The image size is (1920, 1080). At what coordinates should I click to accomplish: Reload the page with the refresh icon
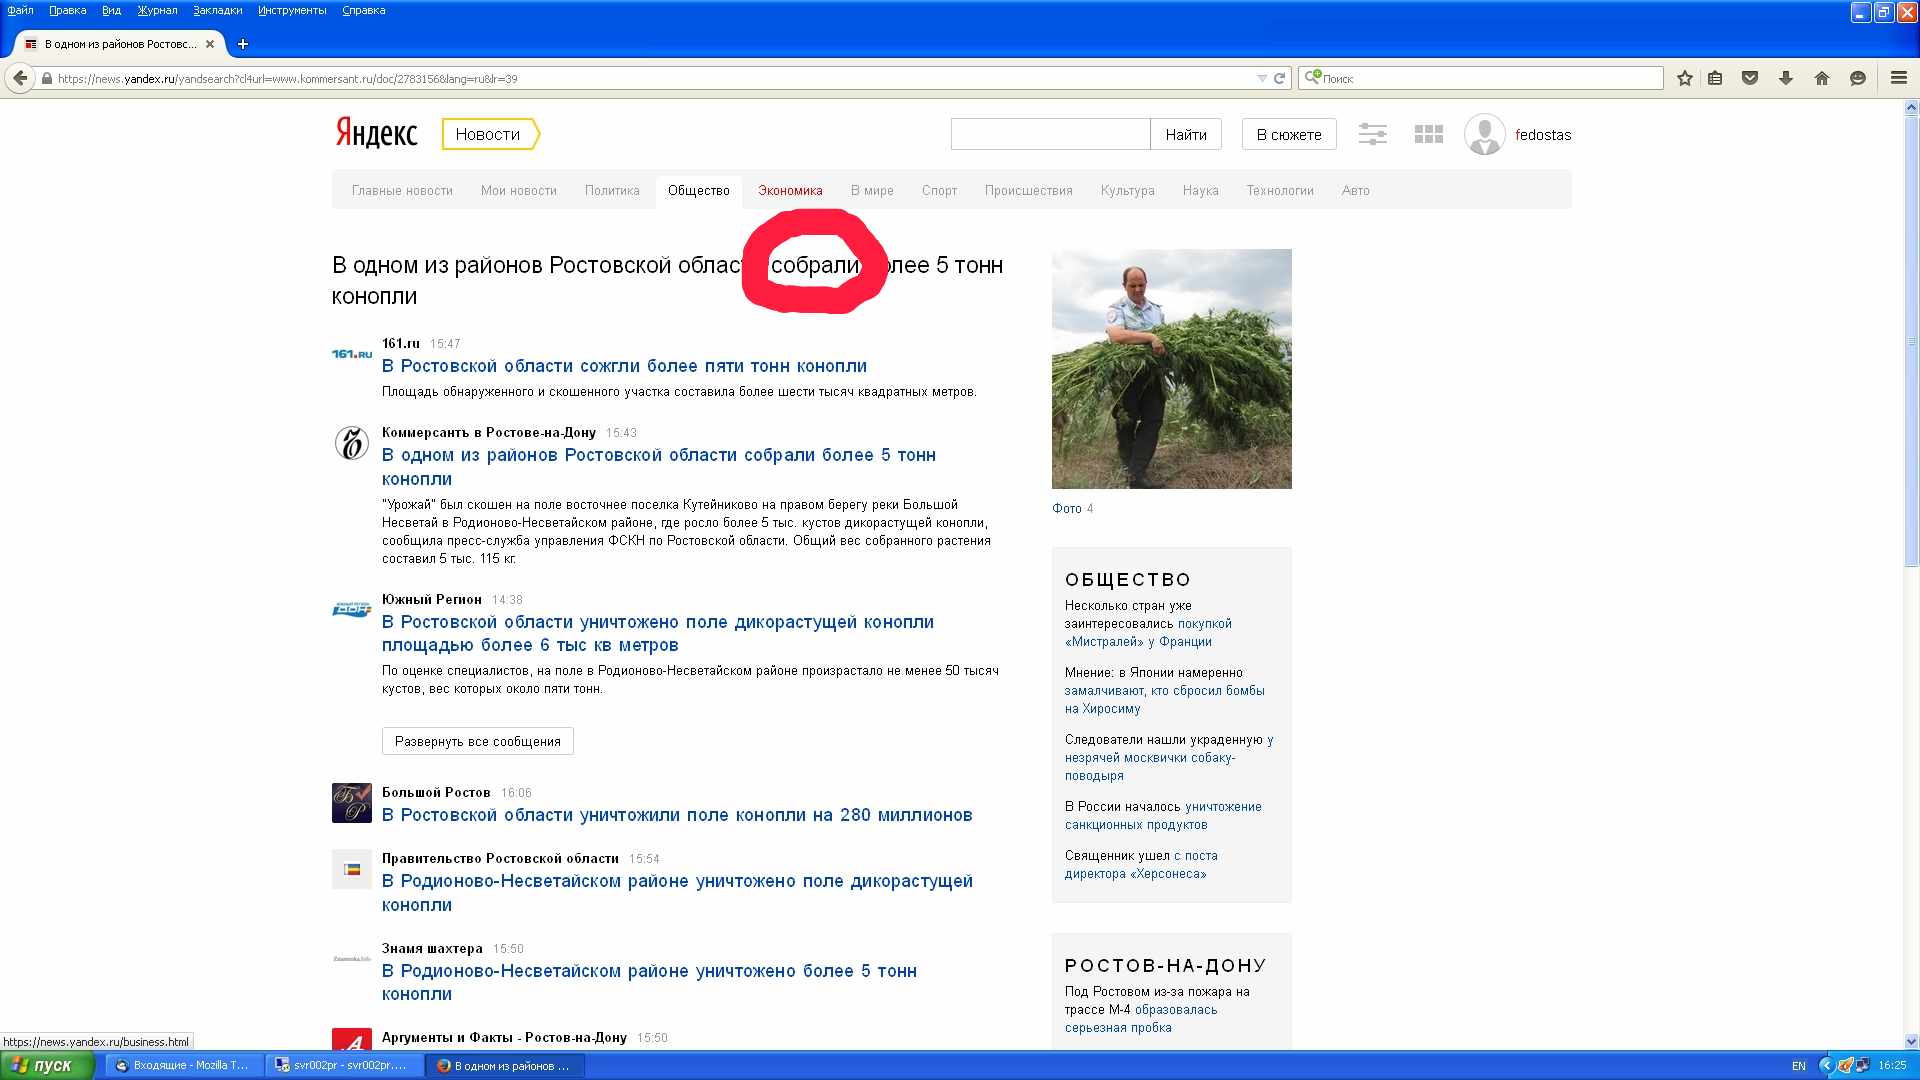coord(1279,78)
